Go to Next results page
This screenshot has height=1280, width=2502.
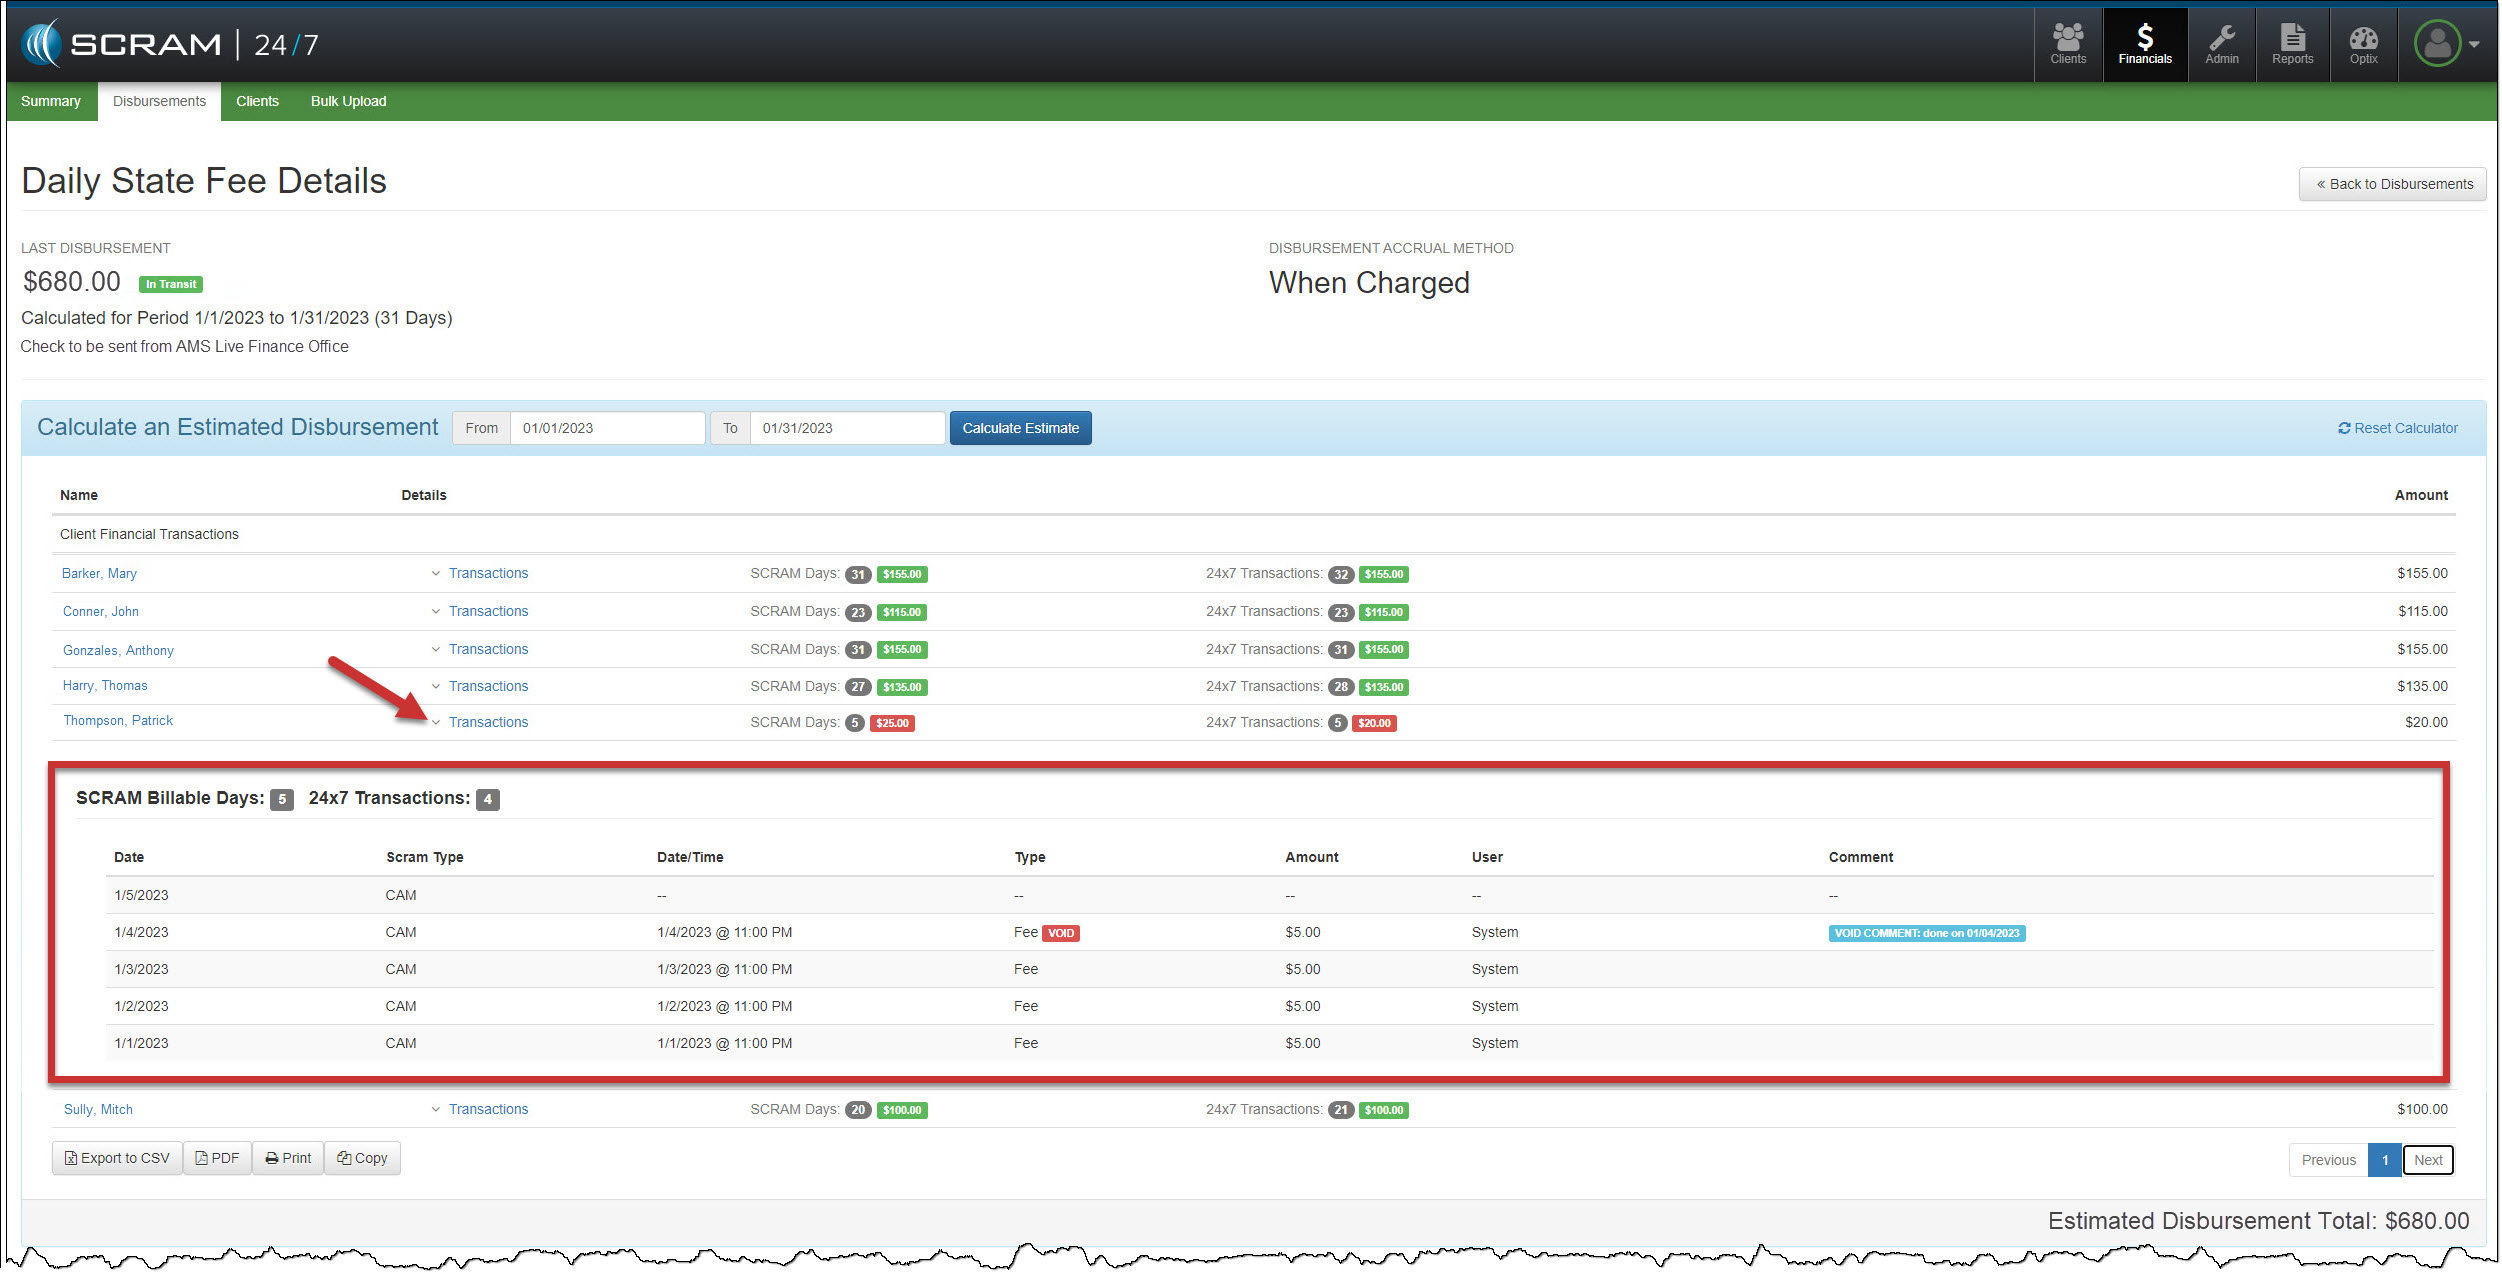pos(2427,1160)
